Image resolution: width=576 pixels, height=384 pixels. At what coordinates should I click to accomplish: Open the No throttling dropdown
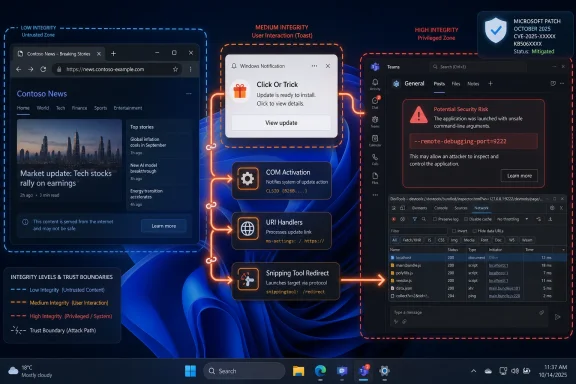point(512,219)
